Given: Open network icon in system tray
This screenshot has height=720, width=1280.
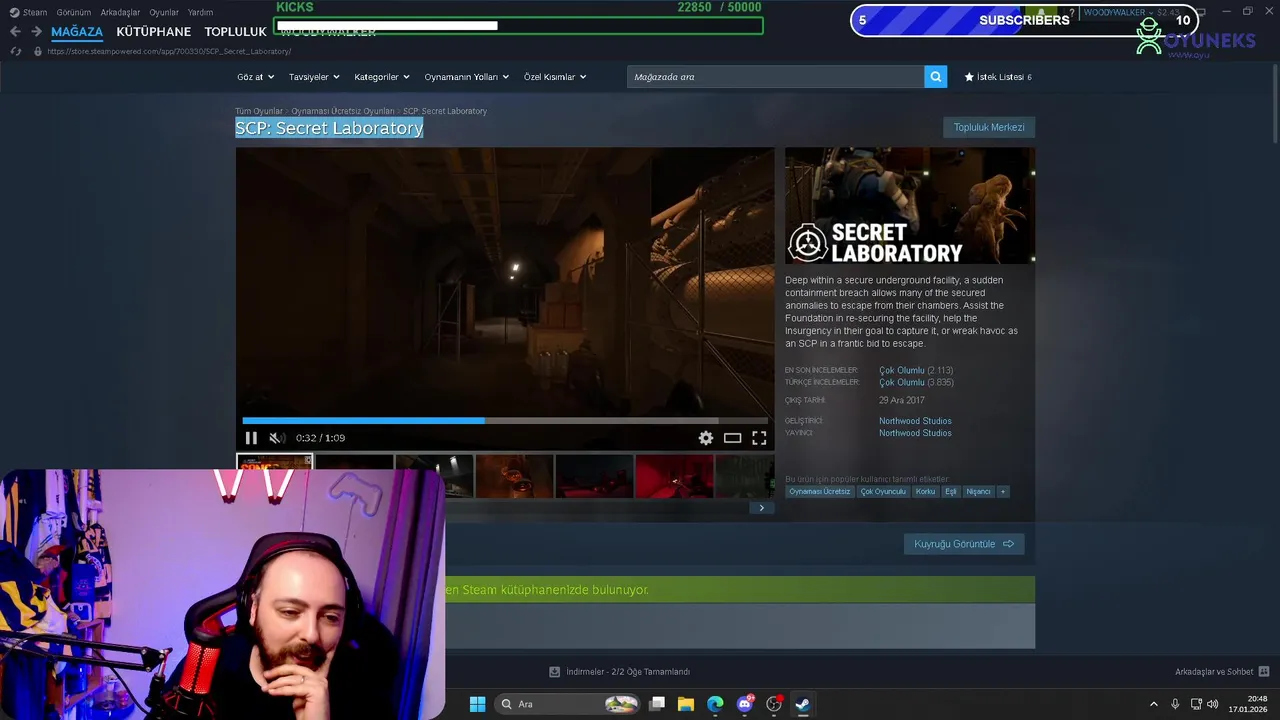Looking at the screenshot, I should tap(1196, 704).
